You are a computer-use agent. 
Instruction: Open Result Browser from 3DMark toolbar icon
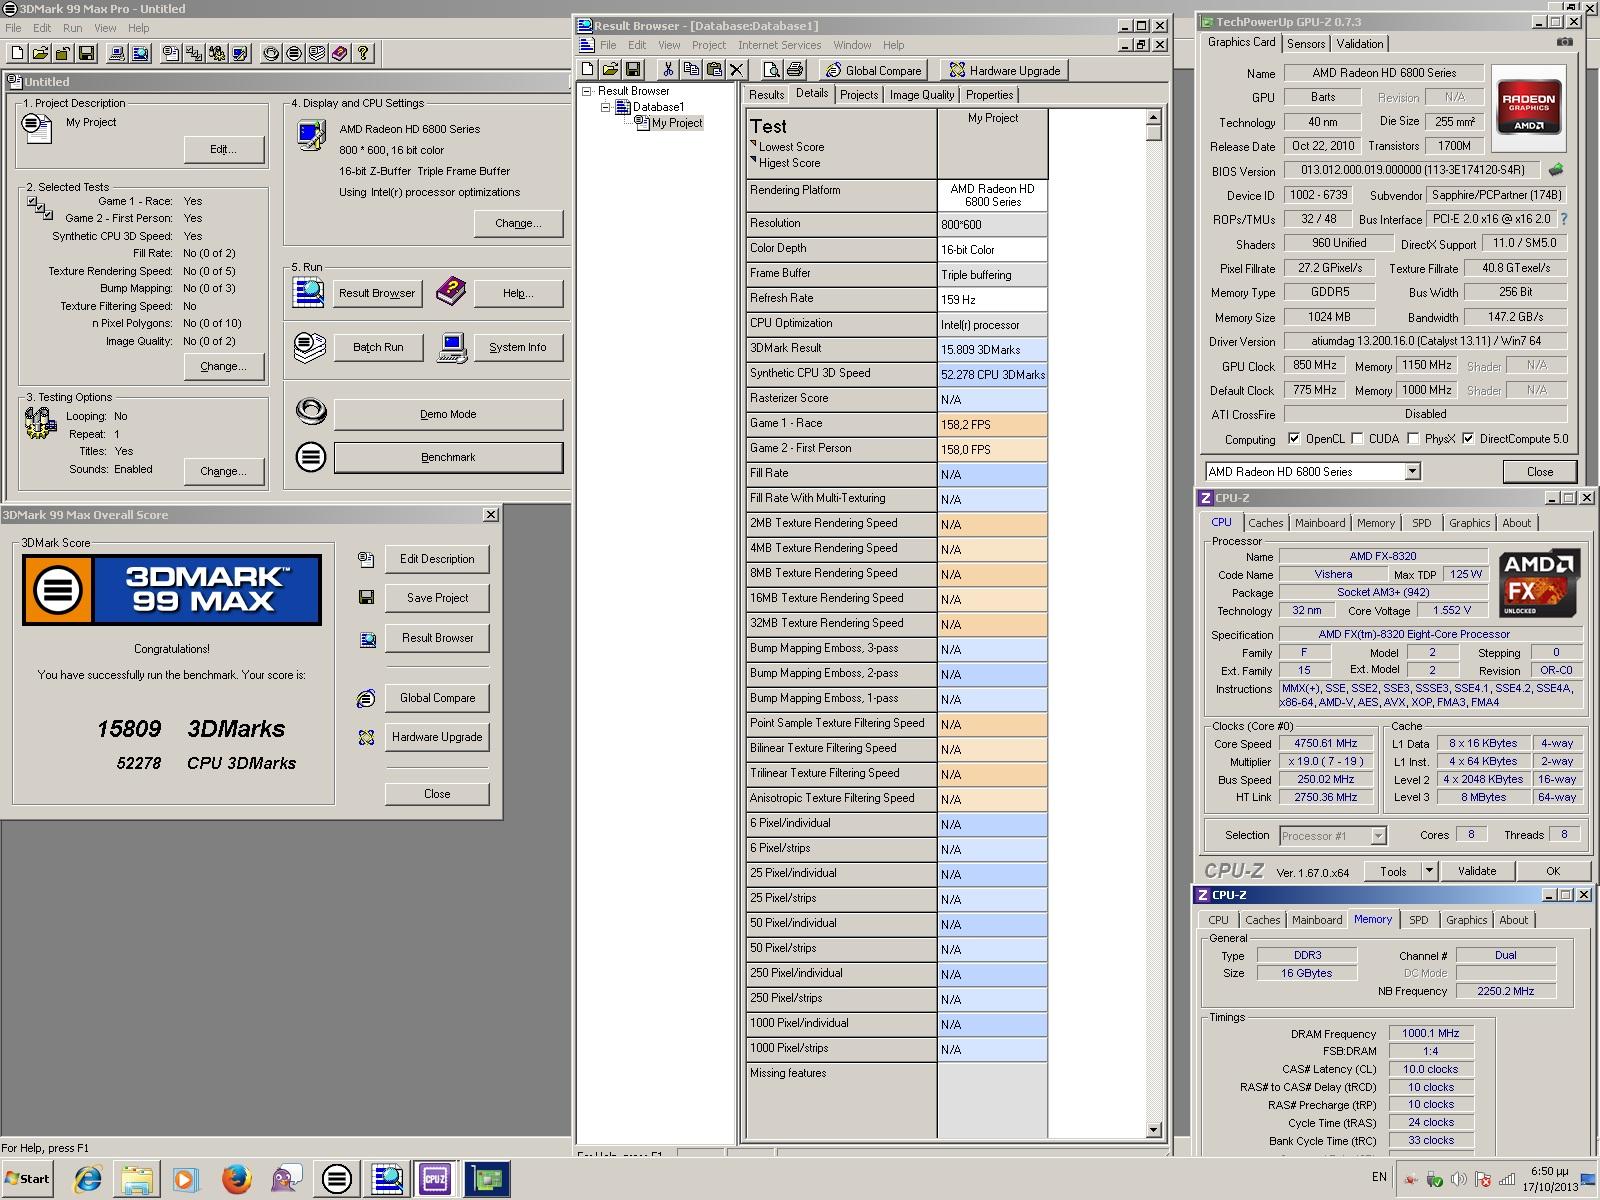(x=140, y=53)
